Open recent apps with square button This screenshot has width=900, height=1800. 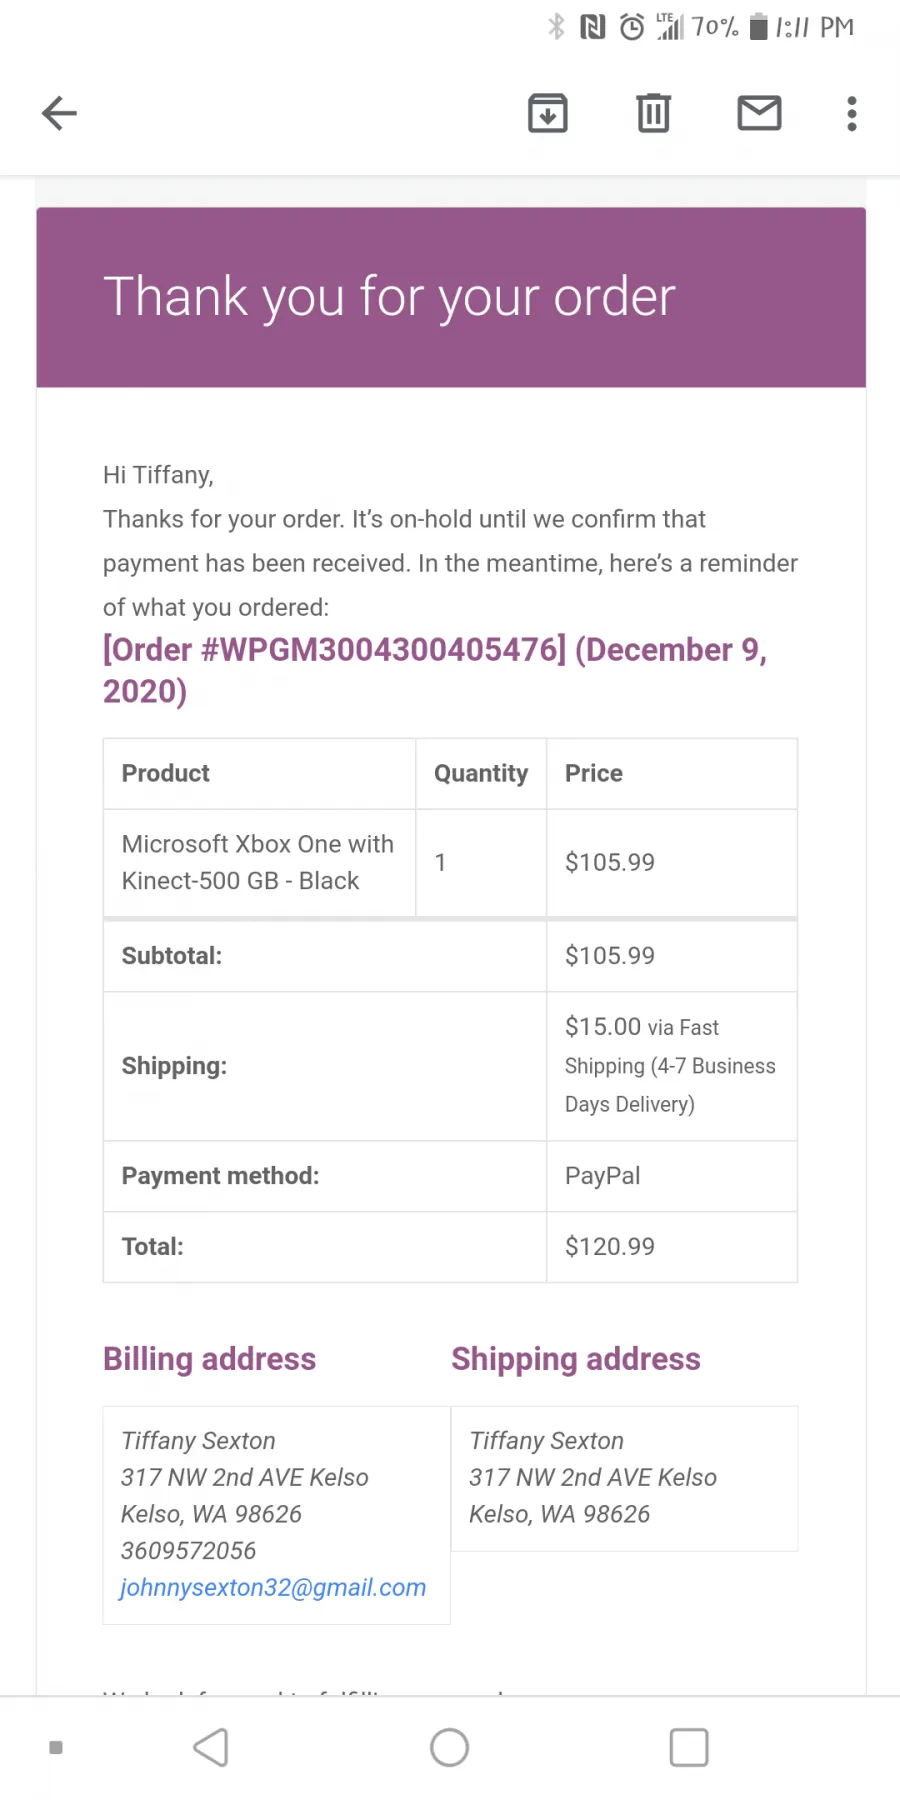point(689,1747)
